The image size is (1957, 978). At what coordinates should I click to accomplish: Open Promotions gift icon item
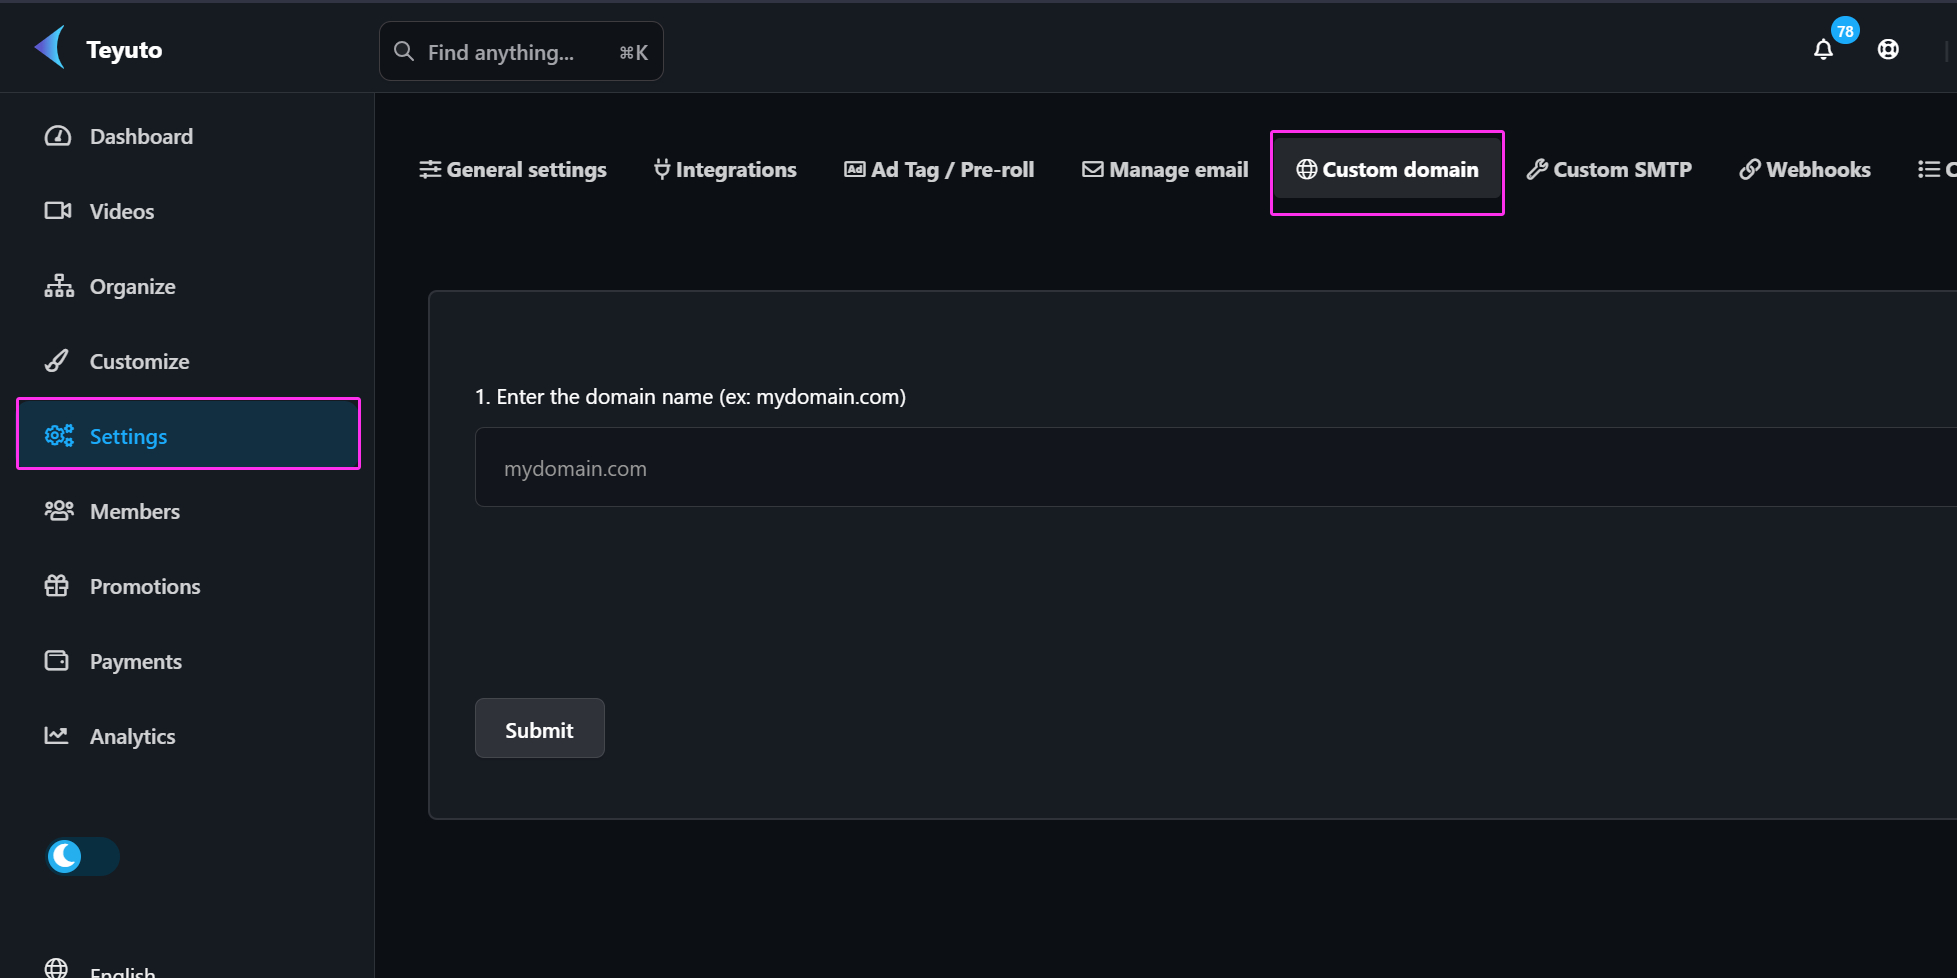click(144, 587)
